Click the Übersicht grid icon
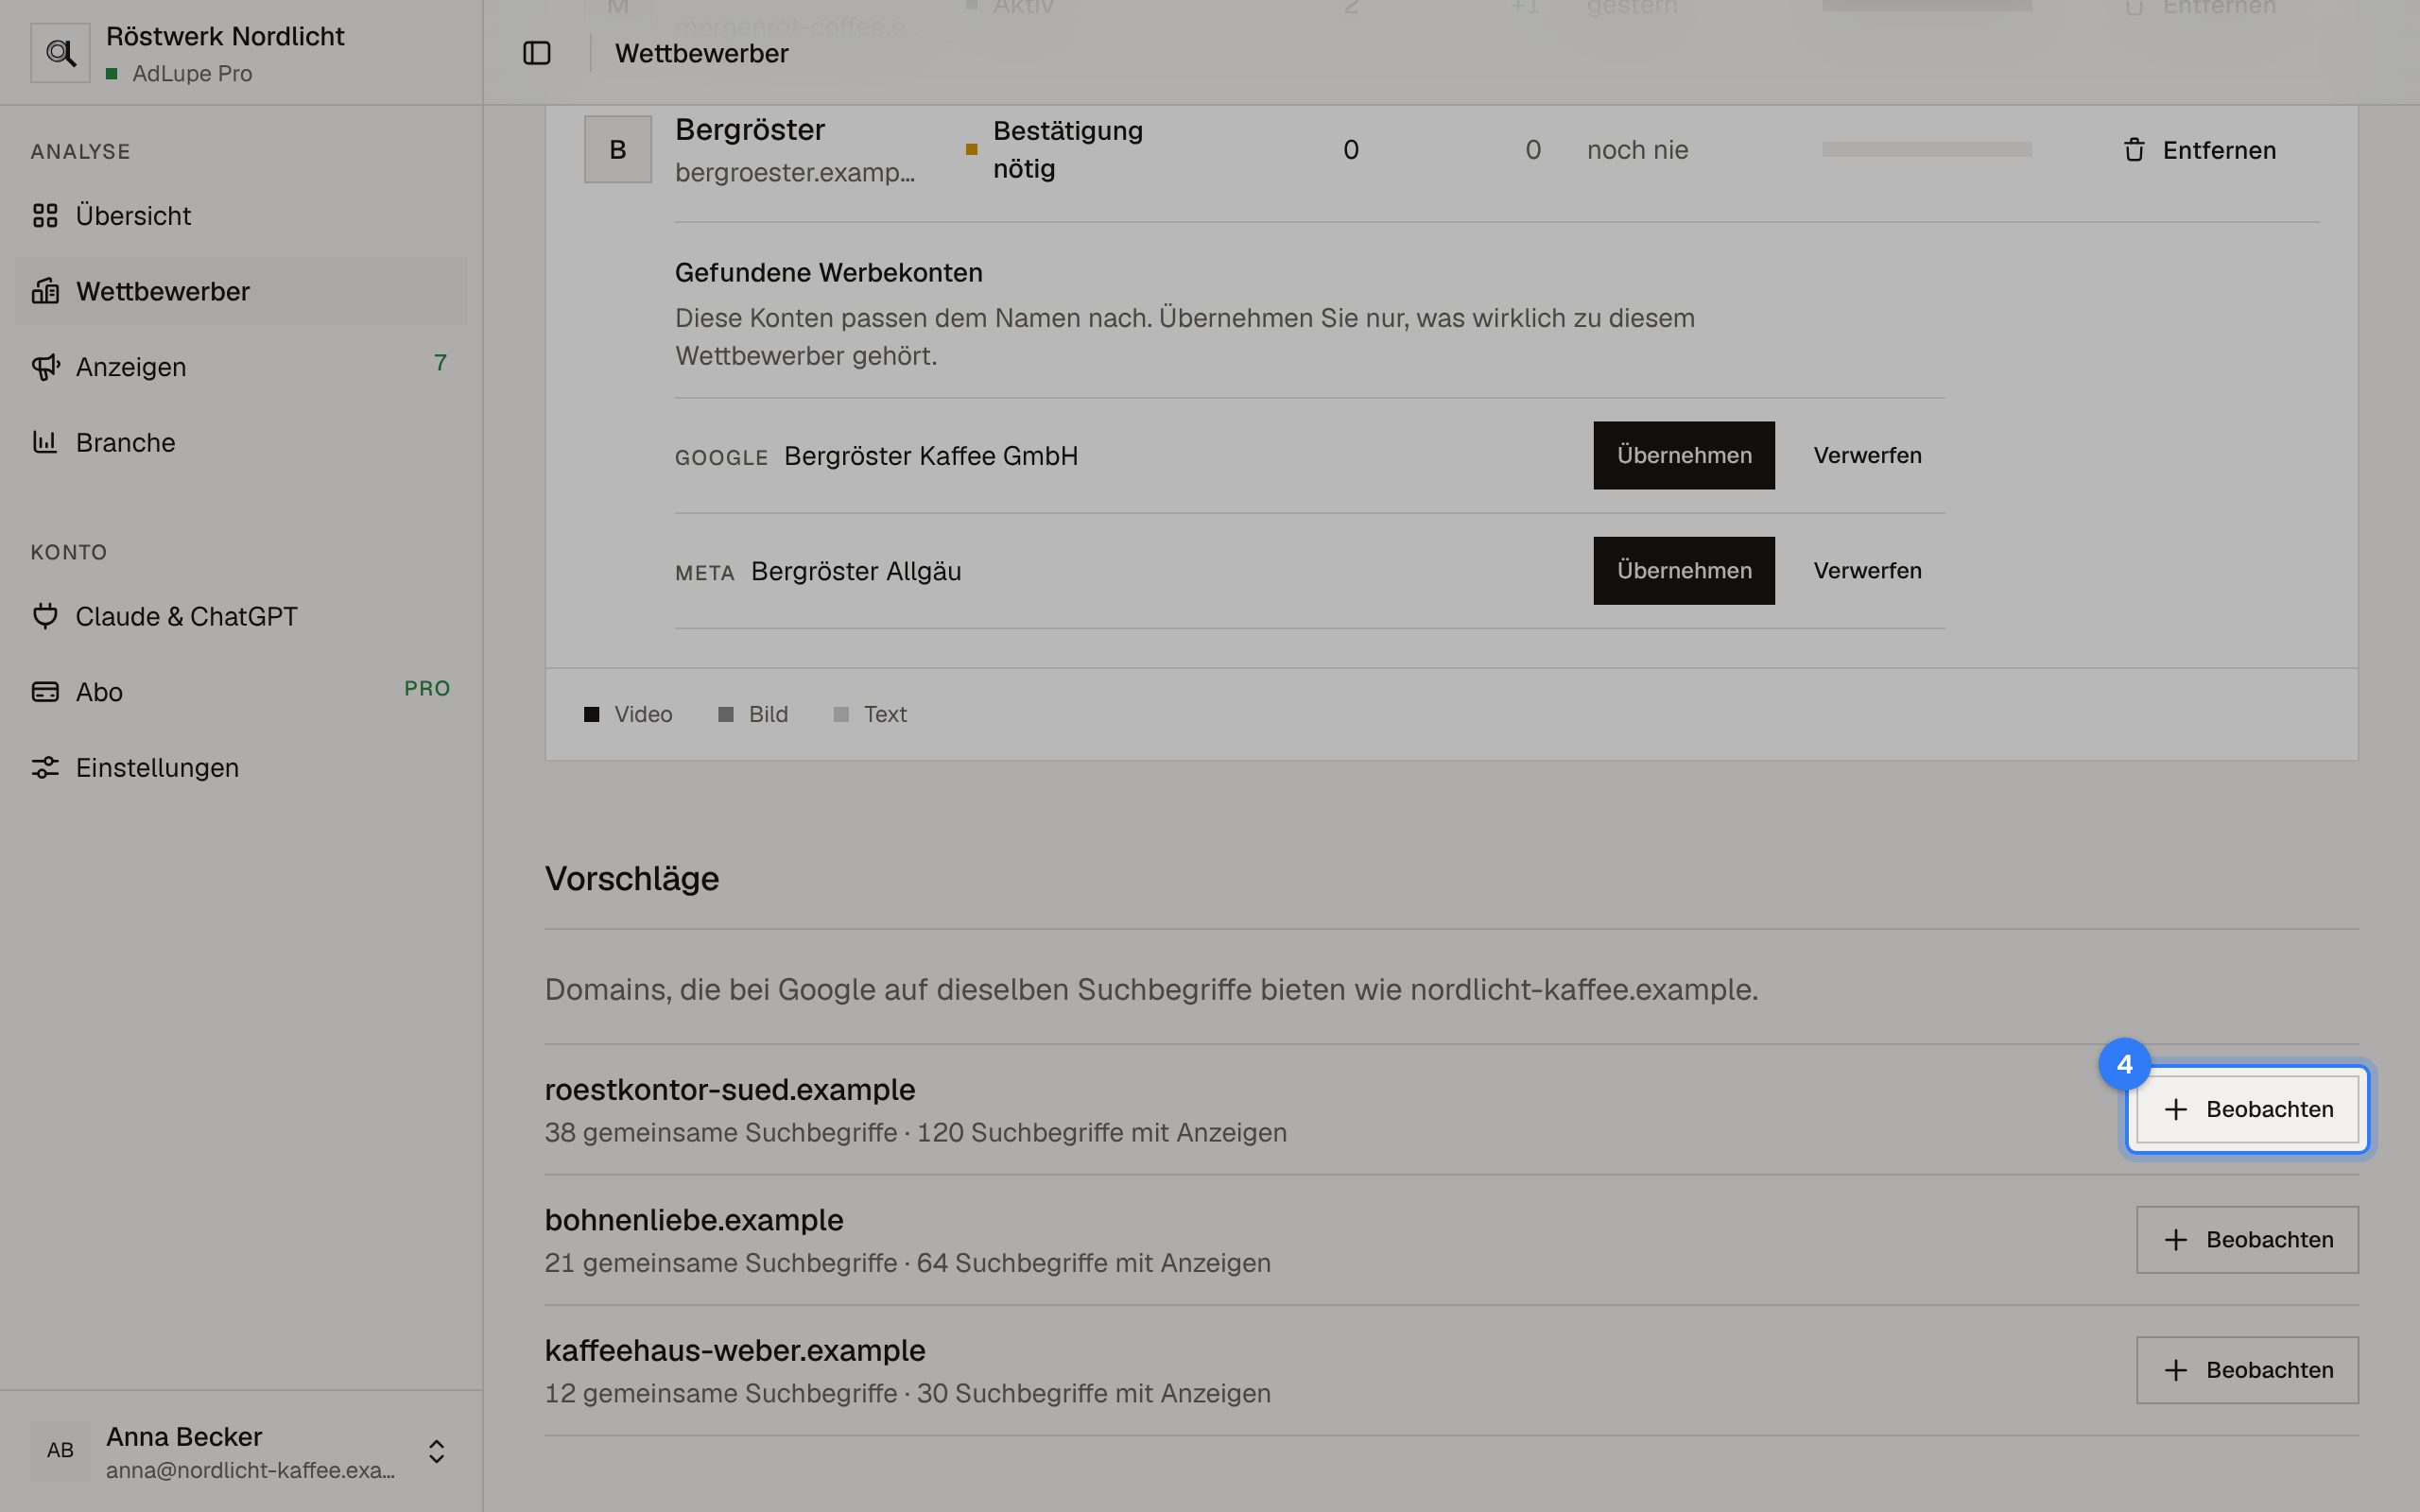The height and width of the screenshot is (1512, 2420). pos(45,215)
